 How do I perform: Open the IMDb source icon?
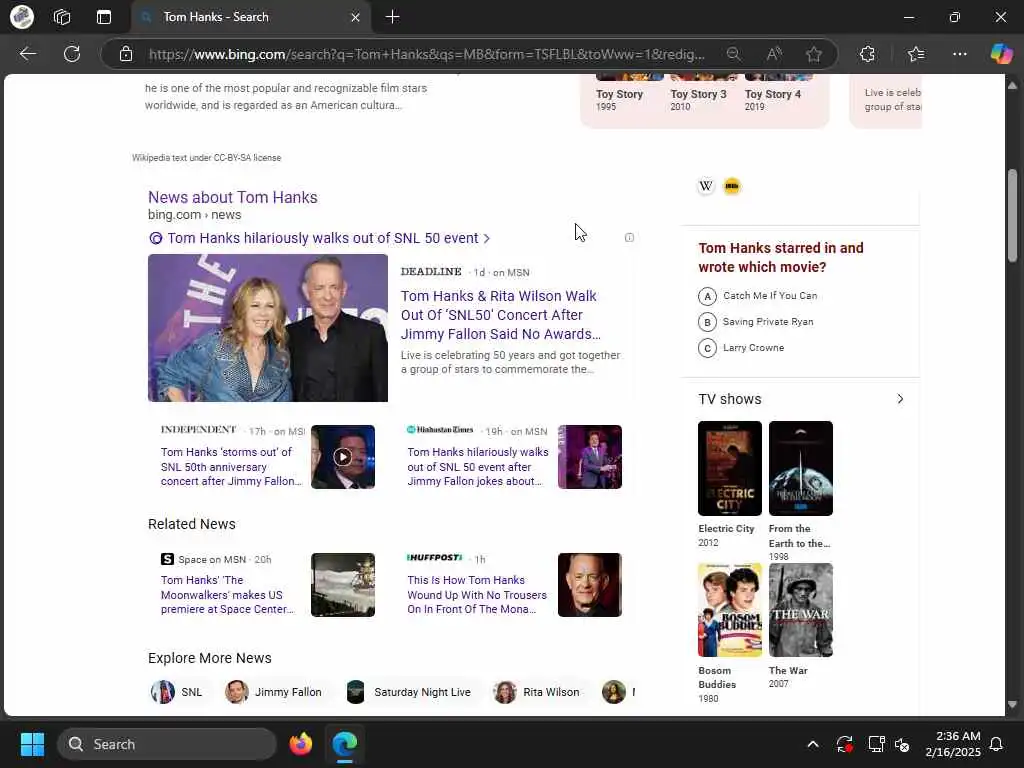[x=732, y=186]
